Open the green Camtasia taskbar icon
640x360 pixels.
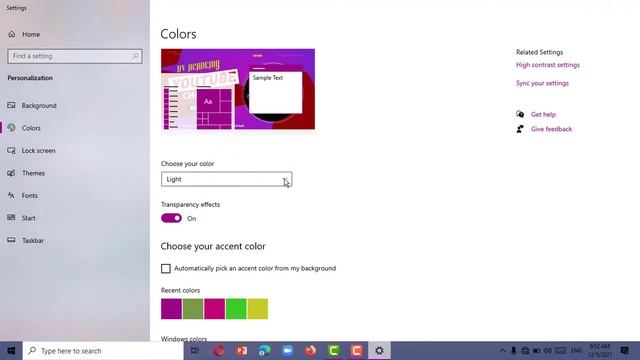coord(333,351)
